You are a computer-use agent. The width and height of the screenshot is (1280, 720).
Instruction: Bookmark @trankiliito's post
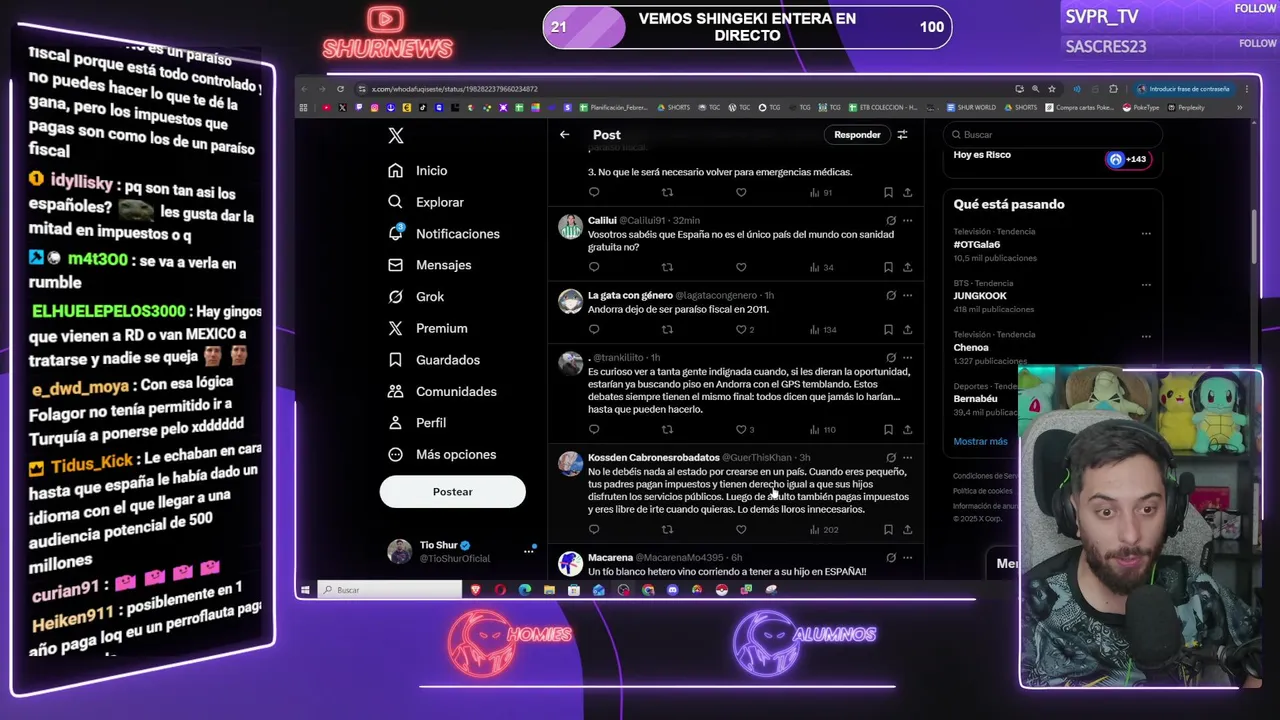click(888, 429)
